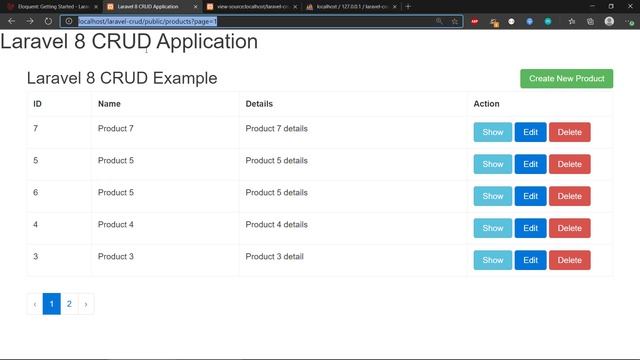Viewport: 640px width, 360px height.
Task: Delete the Product 4 row
Action: [569, 228]
